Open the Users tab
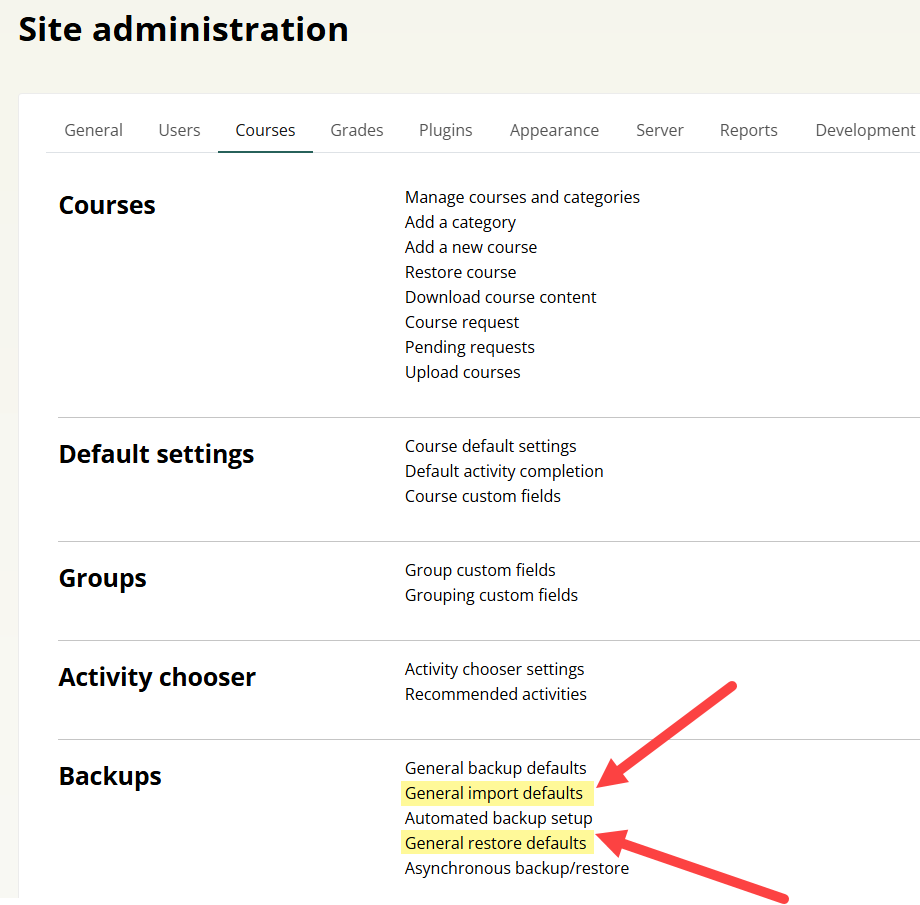The height and width of the screenshot is (905, 920). (x=179, y=130)
